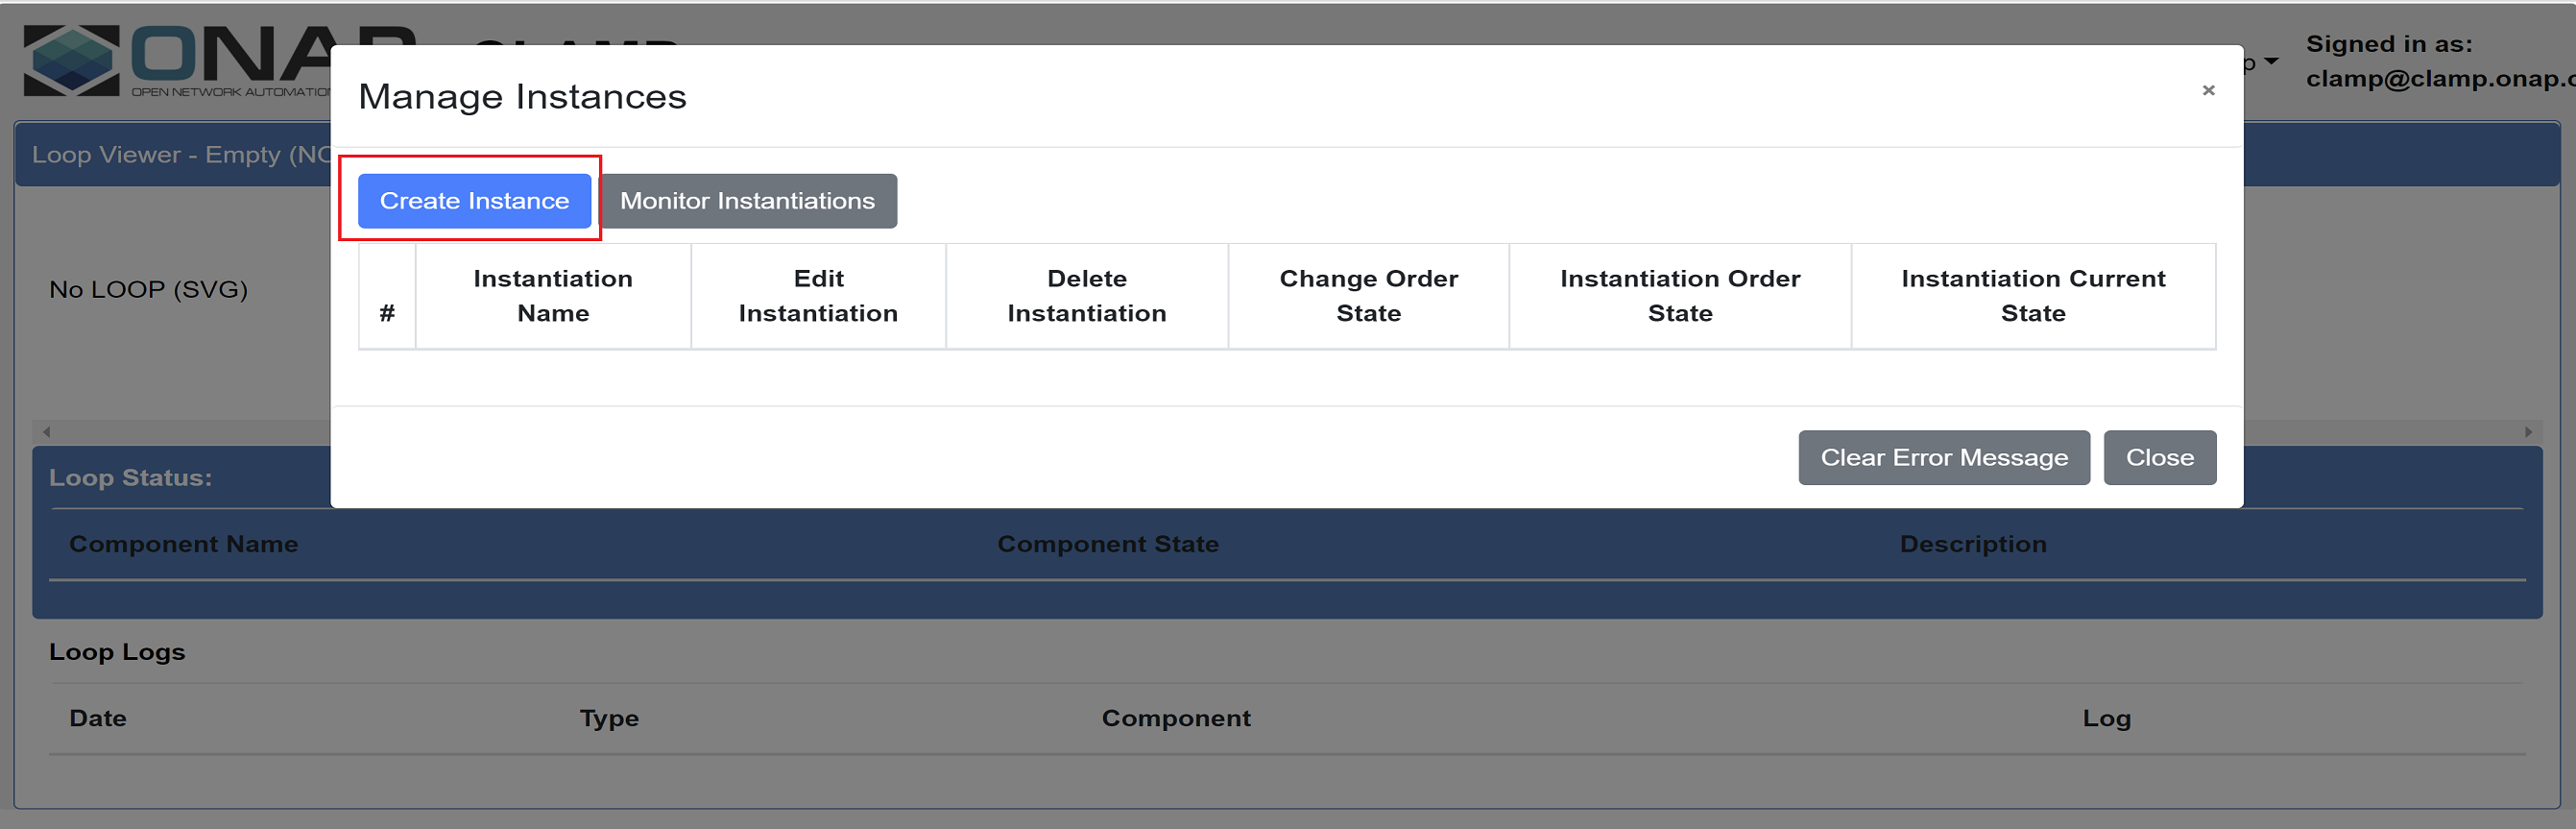Expand the dropdown caret near Signed in
Screen dimensions: 2576x829
coord(2271,62)
